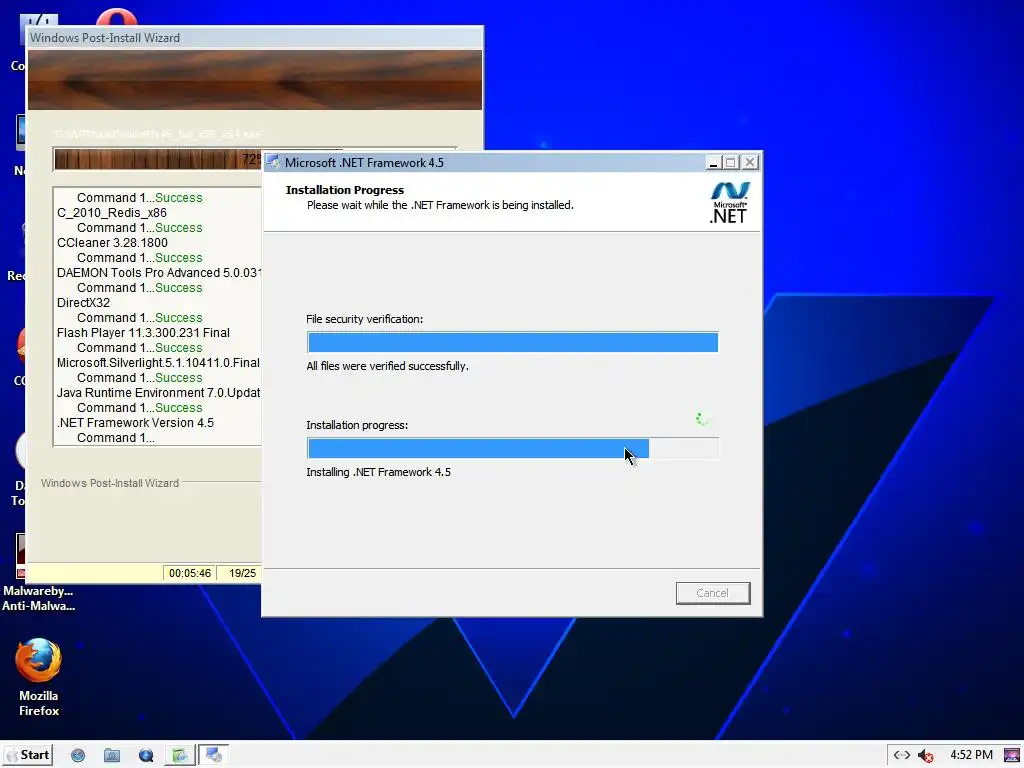
Task: Click the File security verification progress bar
Action: click(513, 342)
